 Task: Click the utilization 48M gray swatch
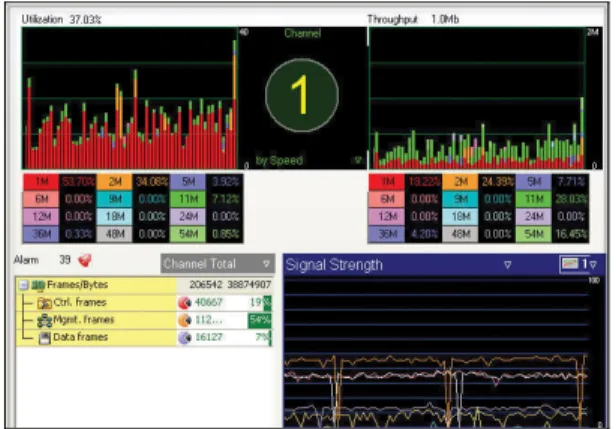click(x=115, y=234)
